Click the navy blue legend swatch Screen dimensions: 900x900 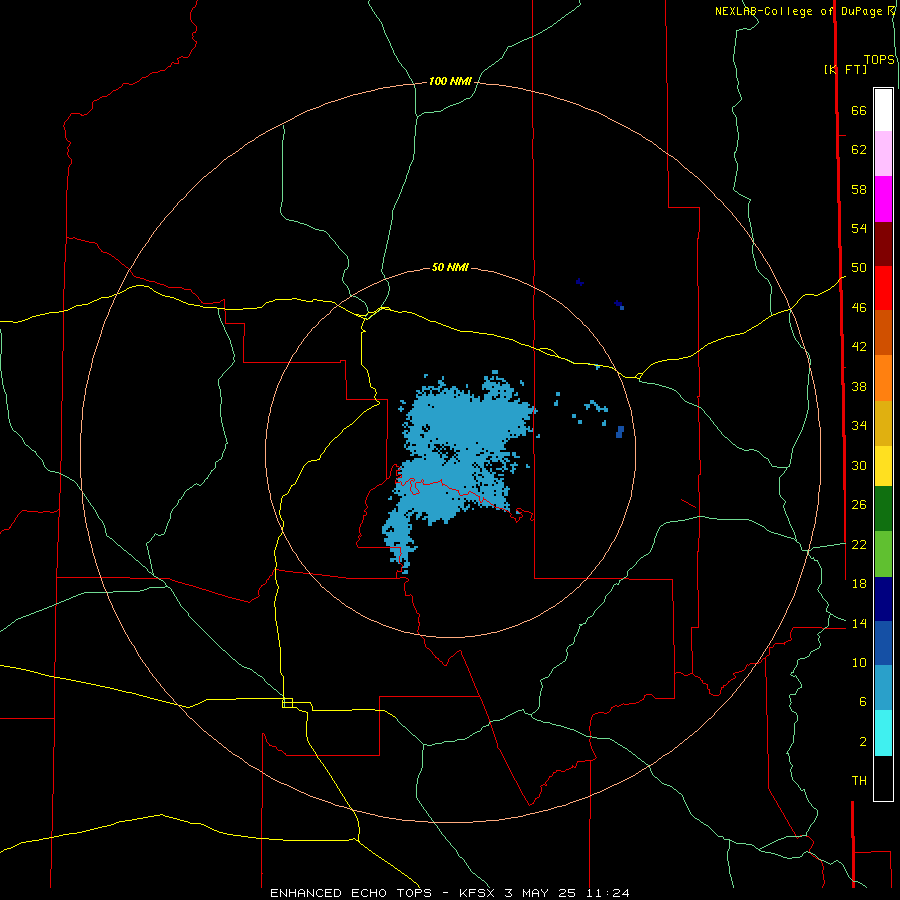pos(883,599)
